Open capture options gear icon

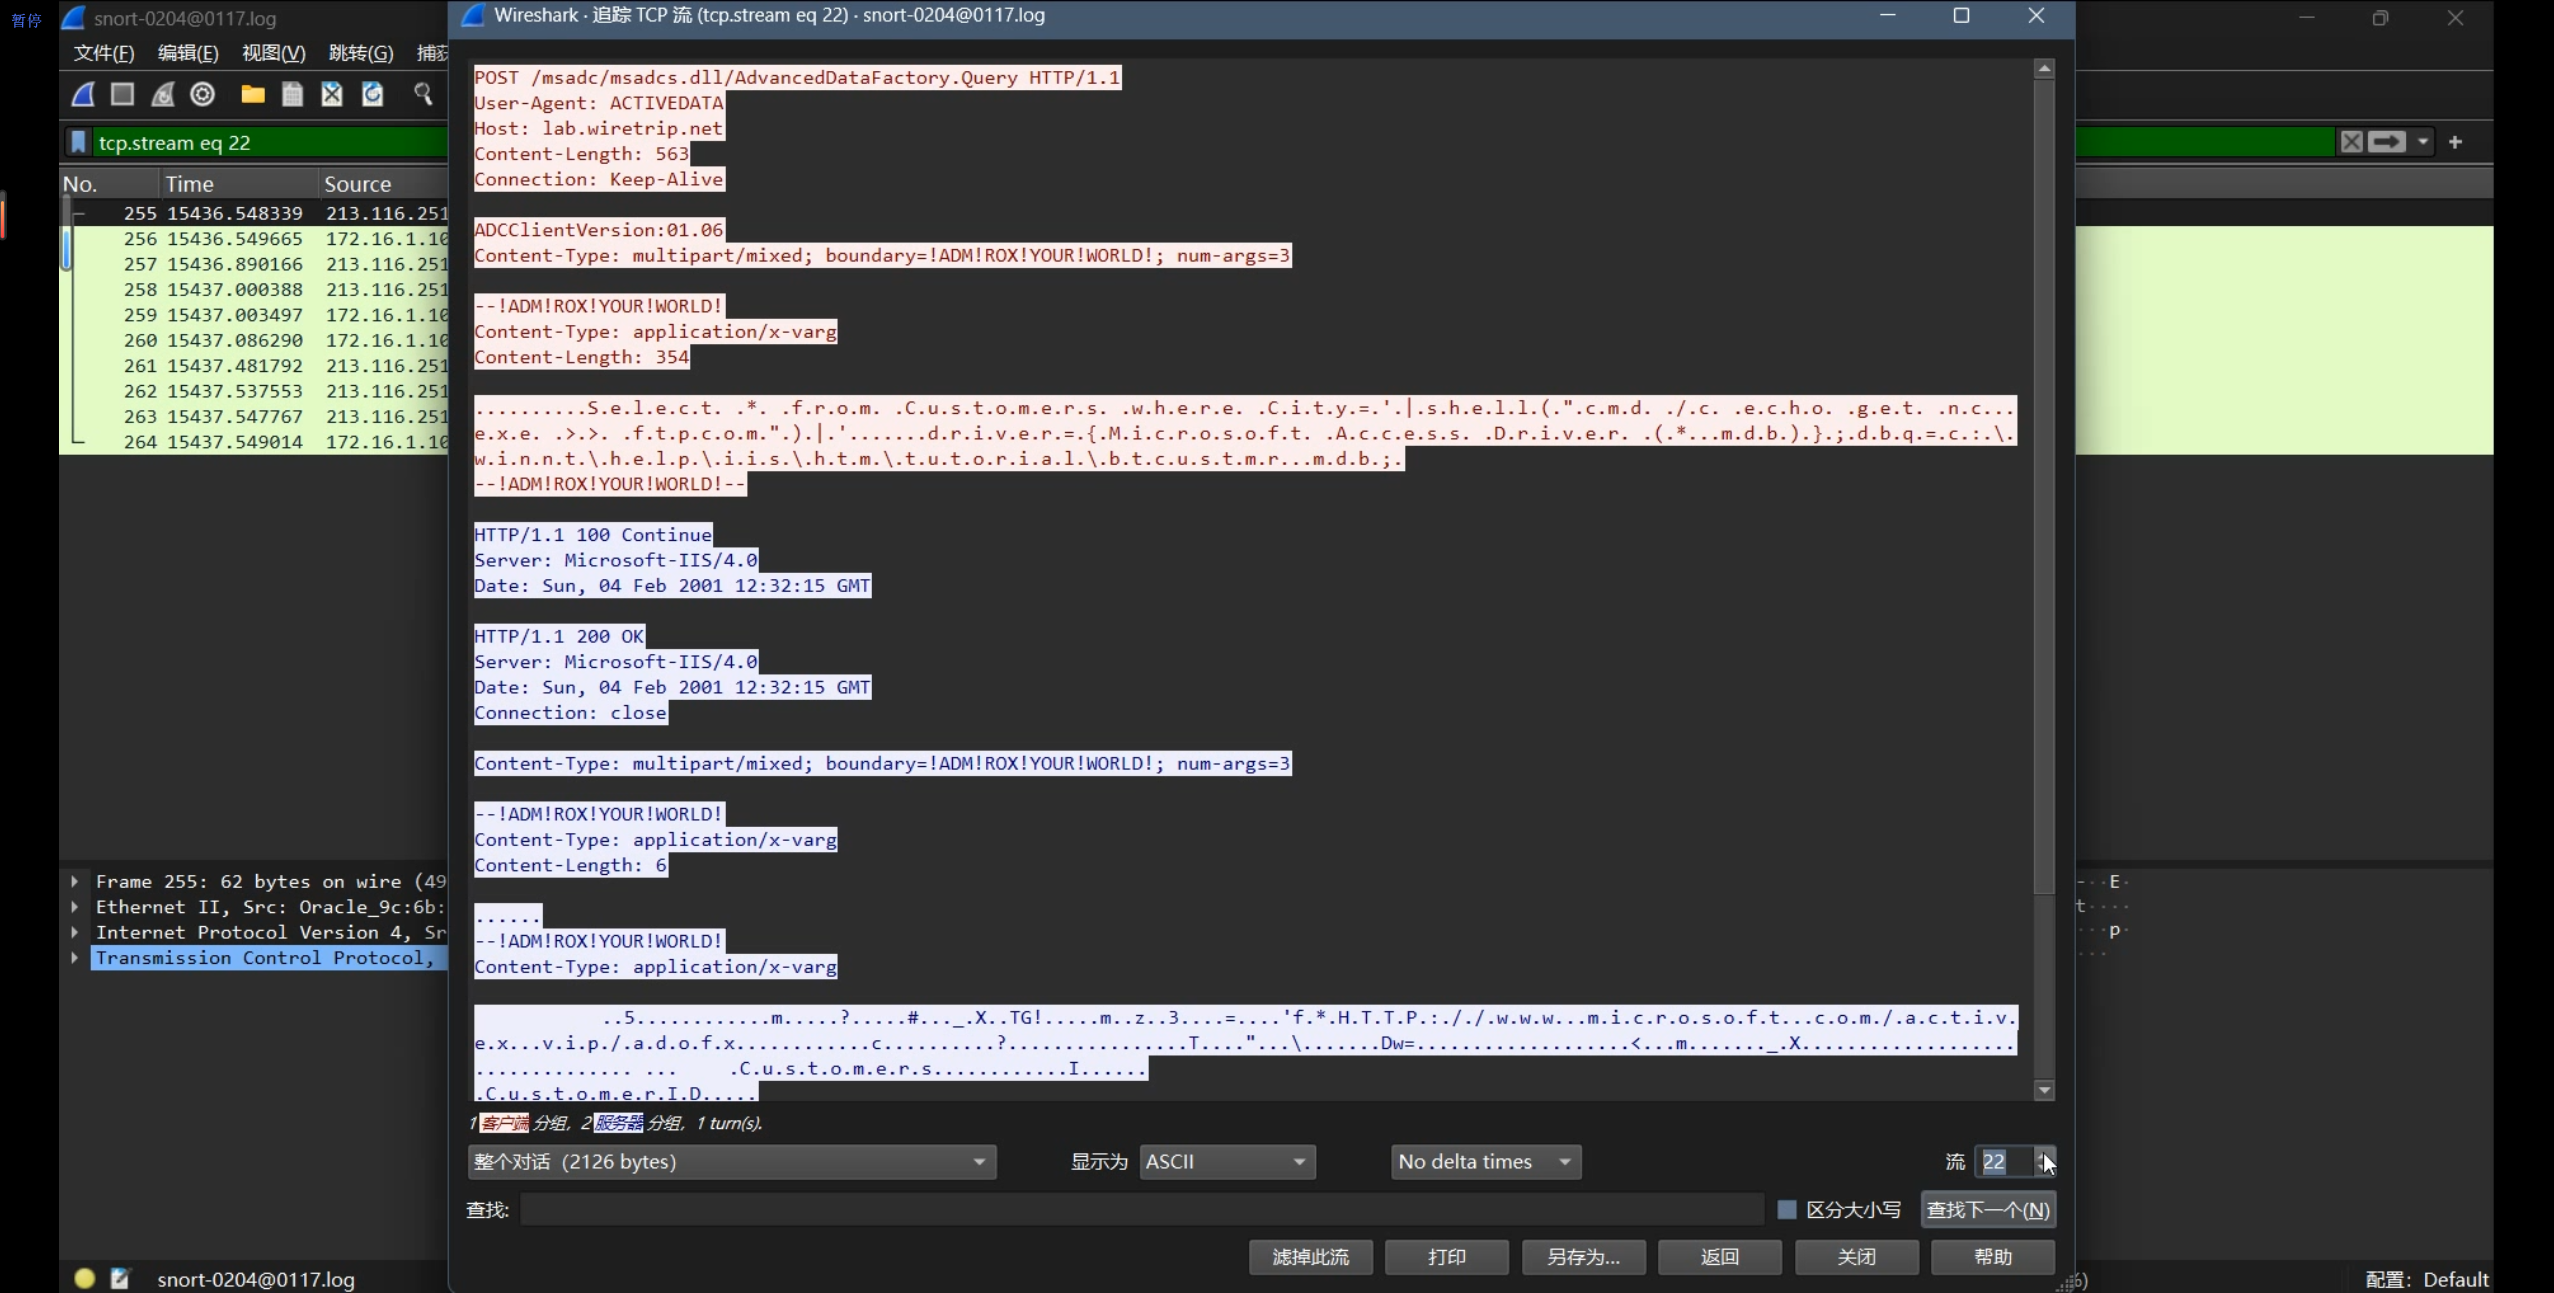(x=203, y=94)
